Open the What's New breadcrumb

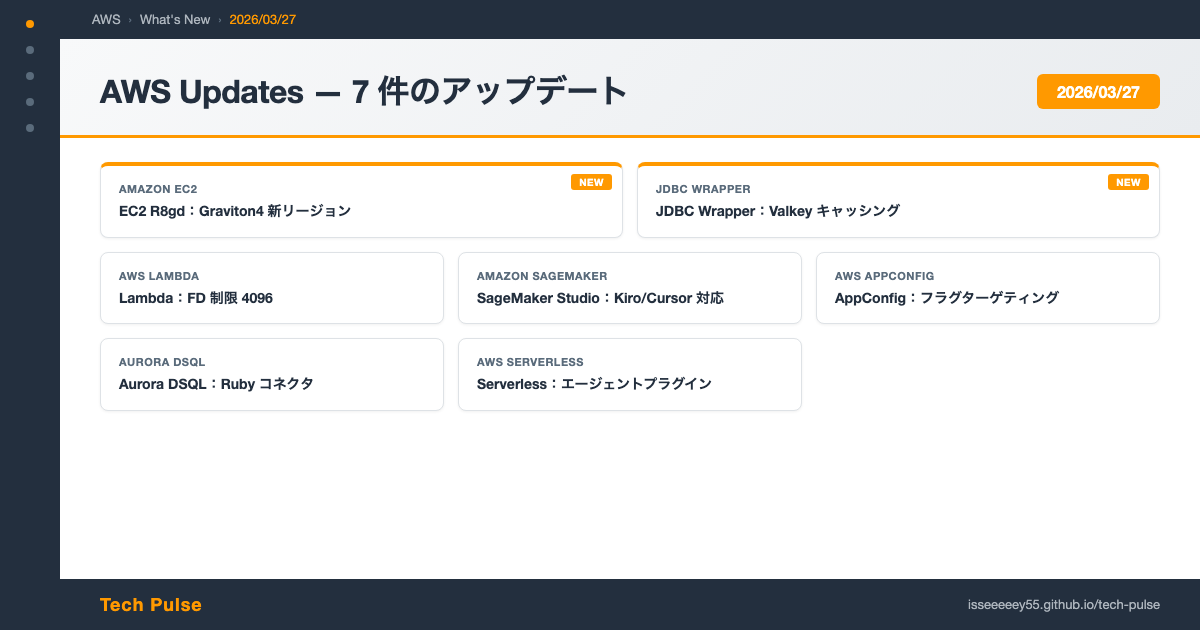coord(175,19)
